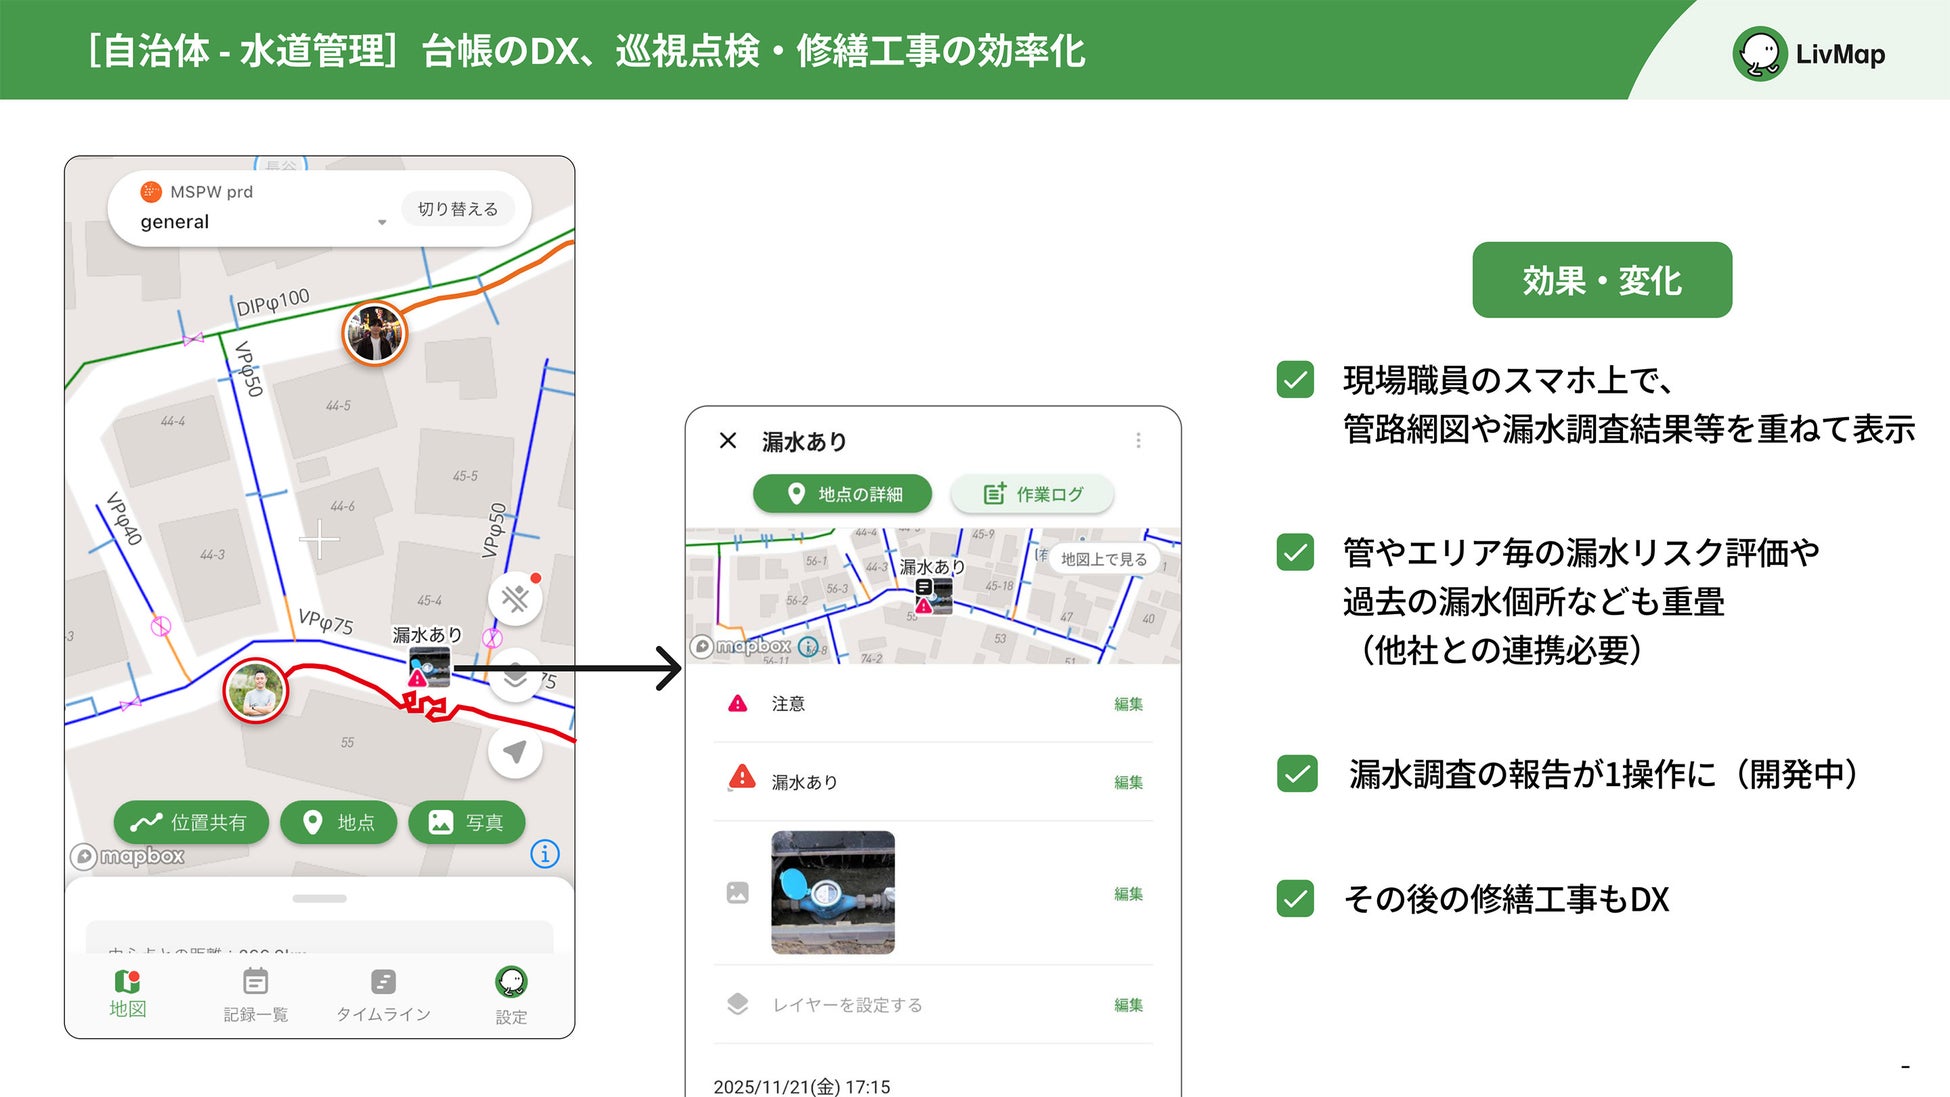This screenshot has width=1950, height=1097.
Task: Click 編集 link beside 漏水あり row
Action: [1128, 782]
